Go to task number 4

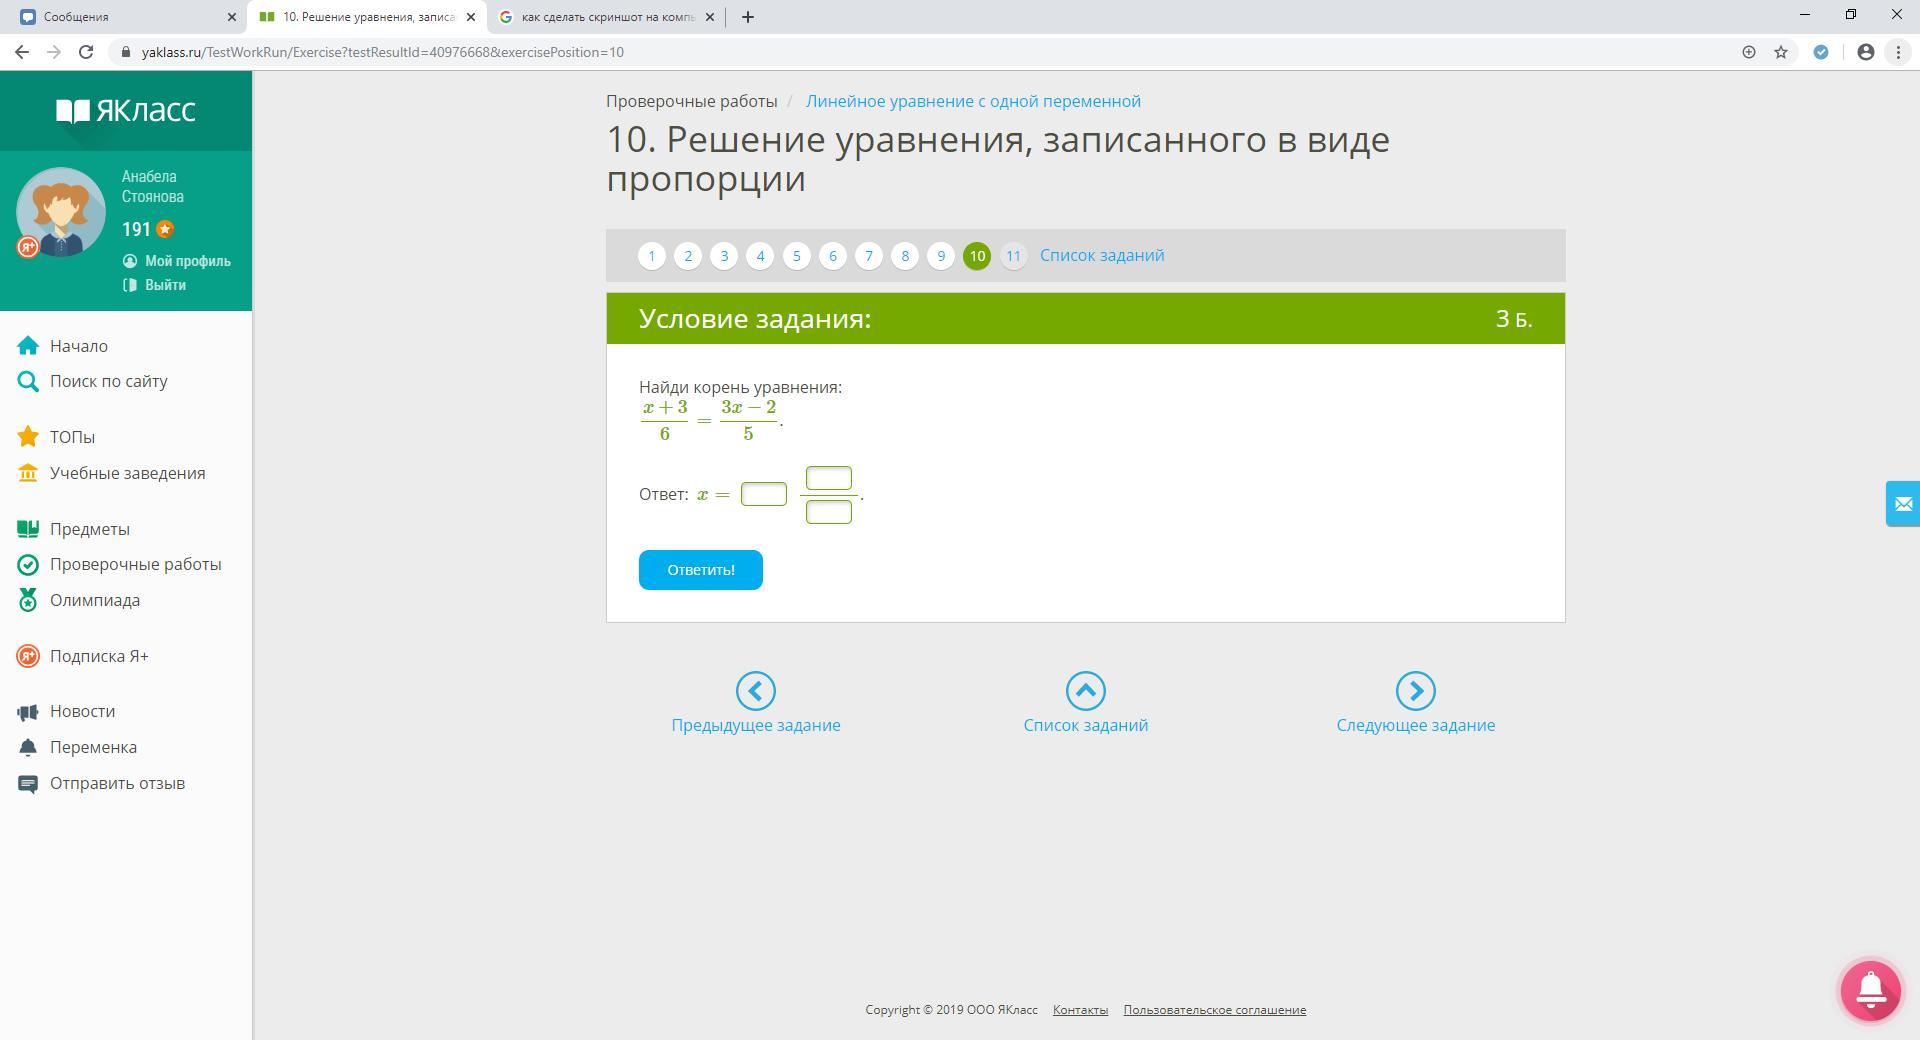click(x=760, y=256)
